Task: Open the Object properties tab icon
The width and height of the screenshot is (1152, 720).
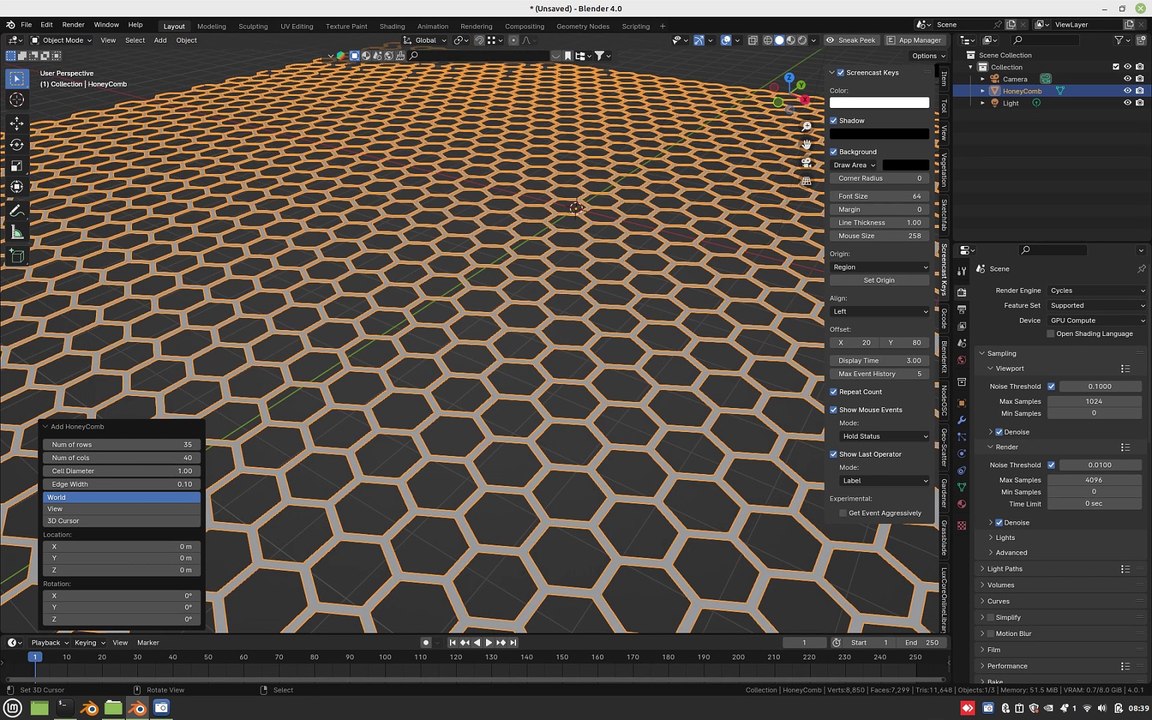Action: click(x=962, y=403)
